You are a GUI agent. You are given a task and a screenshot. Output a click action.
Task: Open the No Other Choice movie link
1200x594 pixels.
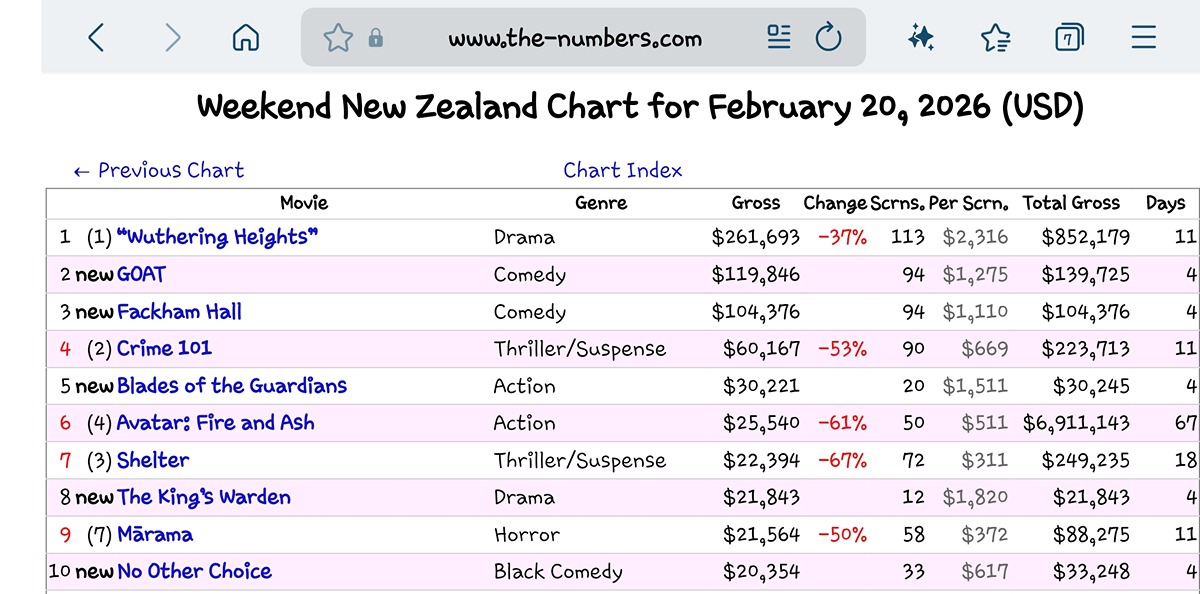(194, 572)
